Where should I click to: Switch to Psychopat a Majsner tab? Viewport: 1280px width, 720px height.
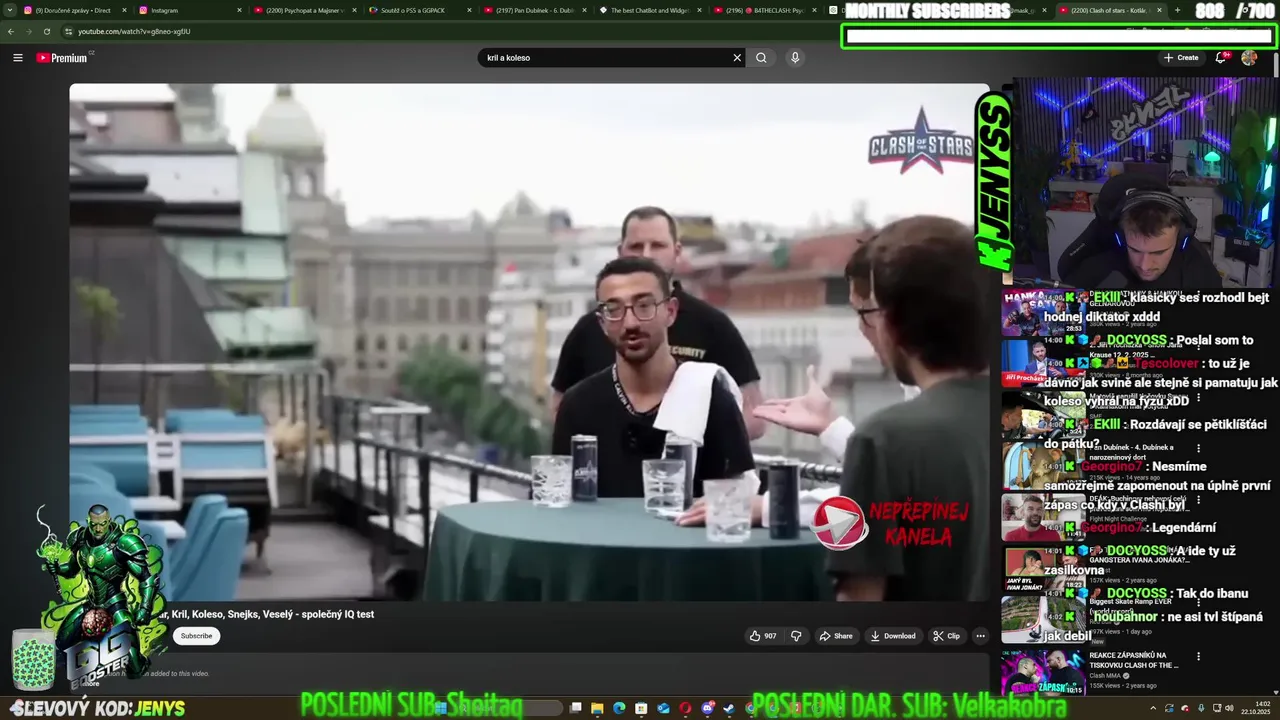pyautogui.click(x=305, y=10)
